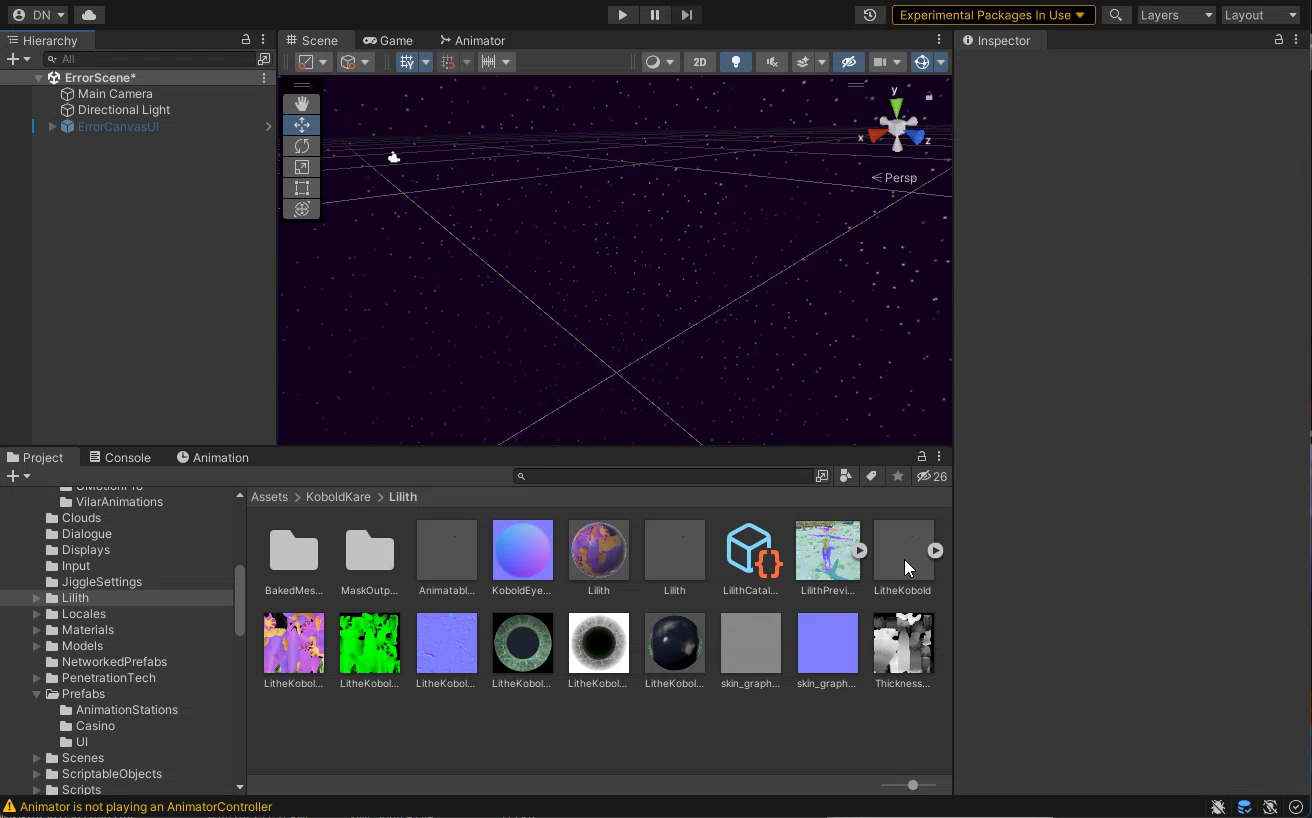Open the cloud services icon

89,15
